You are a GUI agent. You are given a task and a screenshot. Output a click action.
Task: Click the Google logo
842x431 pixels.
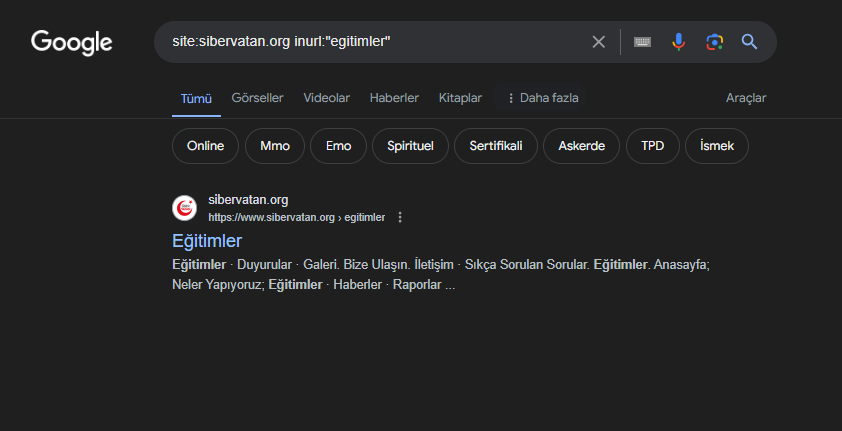71,42
